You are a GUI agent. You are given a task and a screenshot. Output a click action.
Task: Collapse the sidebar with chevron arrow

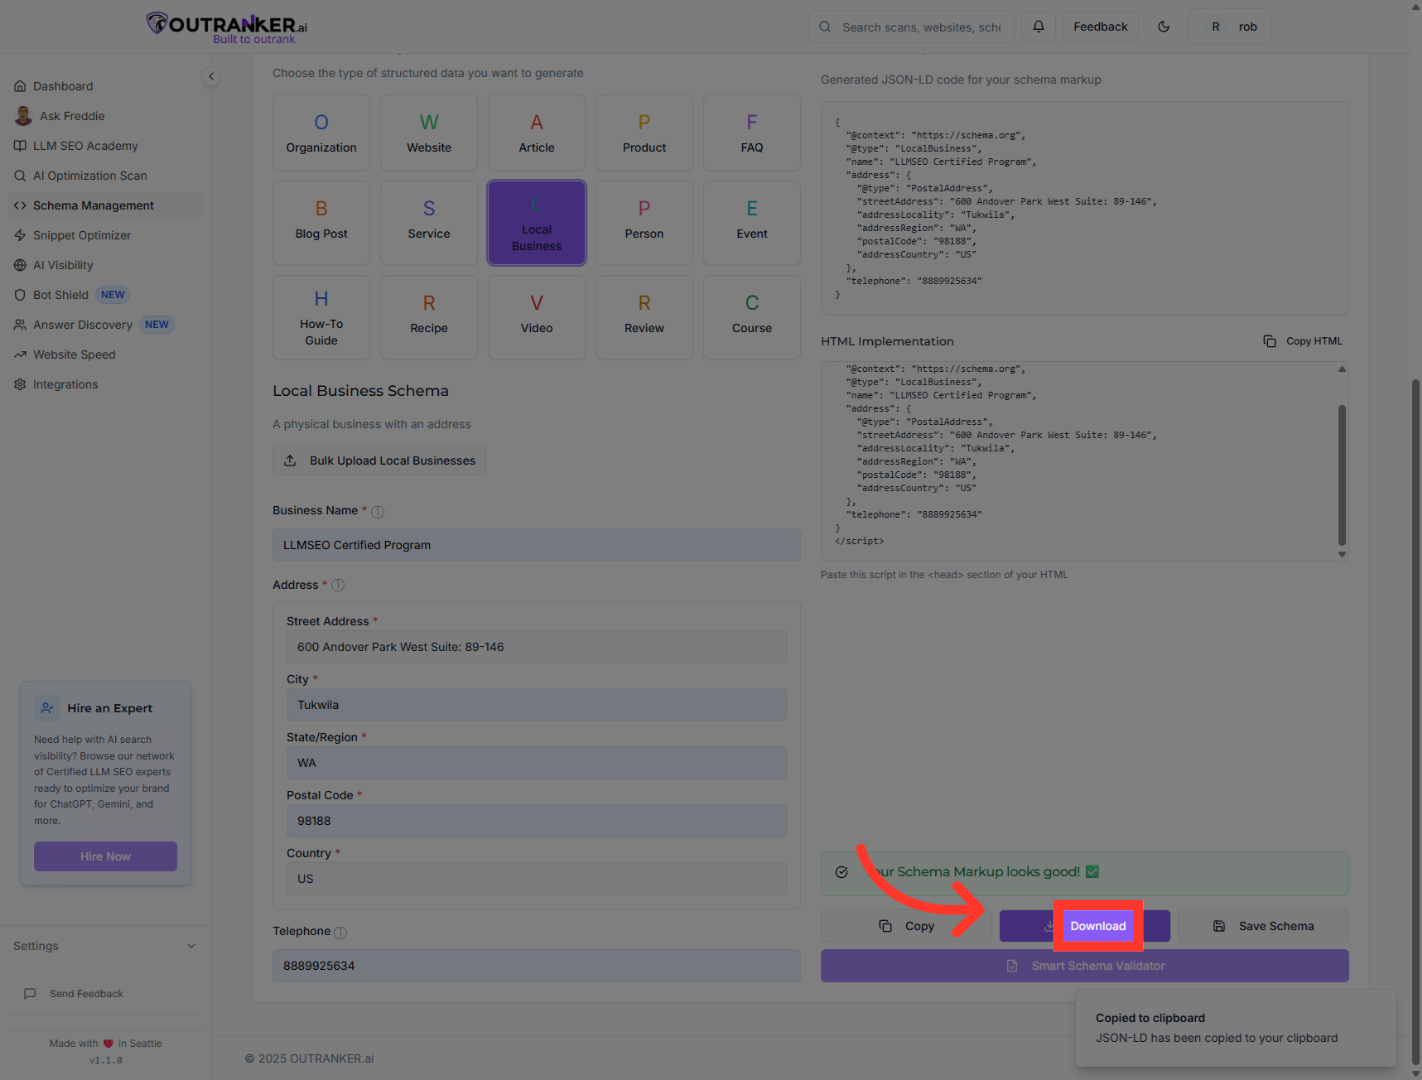(x=211, y=76)
